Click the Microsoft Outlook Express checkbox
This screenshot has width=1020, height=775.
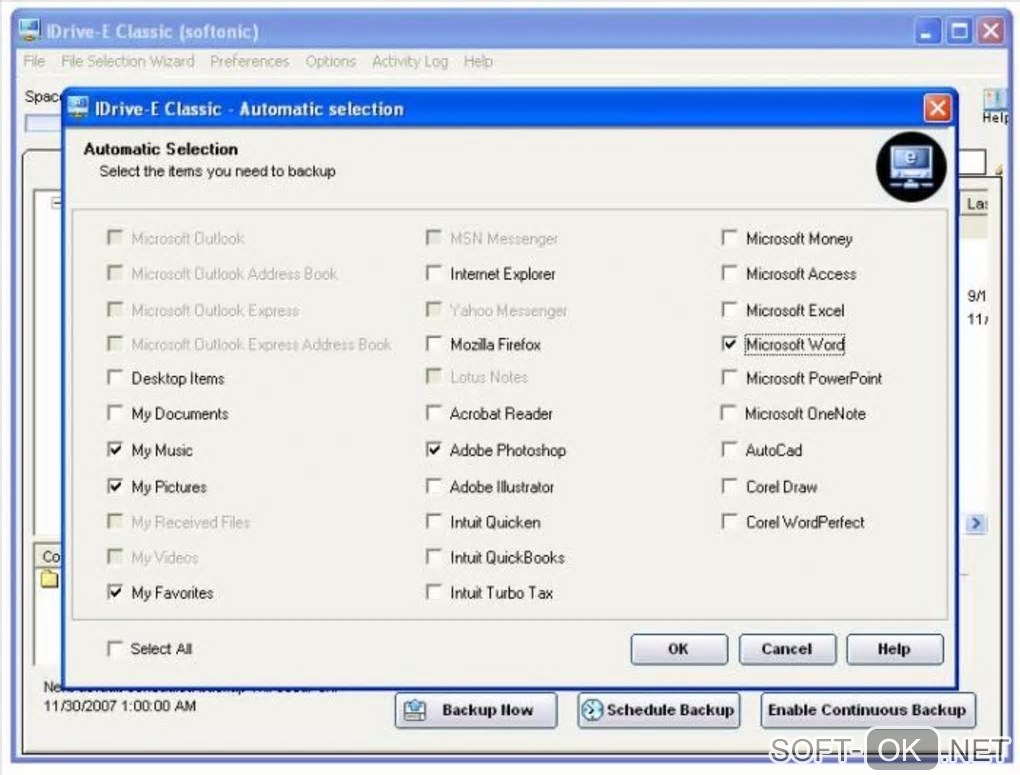coord(114,309)
